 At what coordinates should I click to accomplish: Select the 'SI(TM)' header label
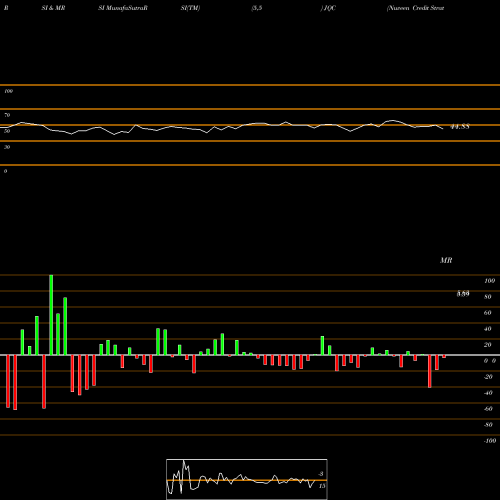[x=190, y=8]
